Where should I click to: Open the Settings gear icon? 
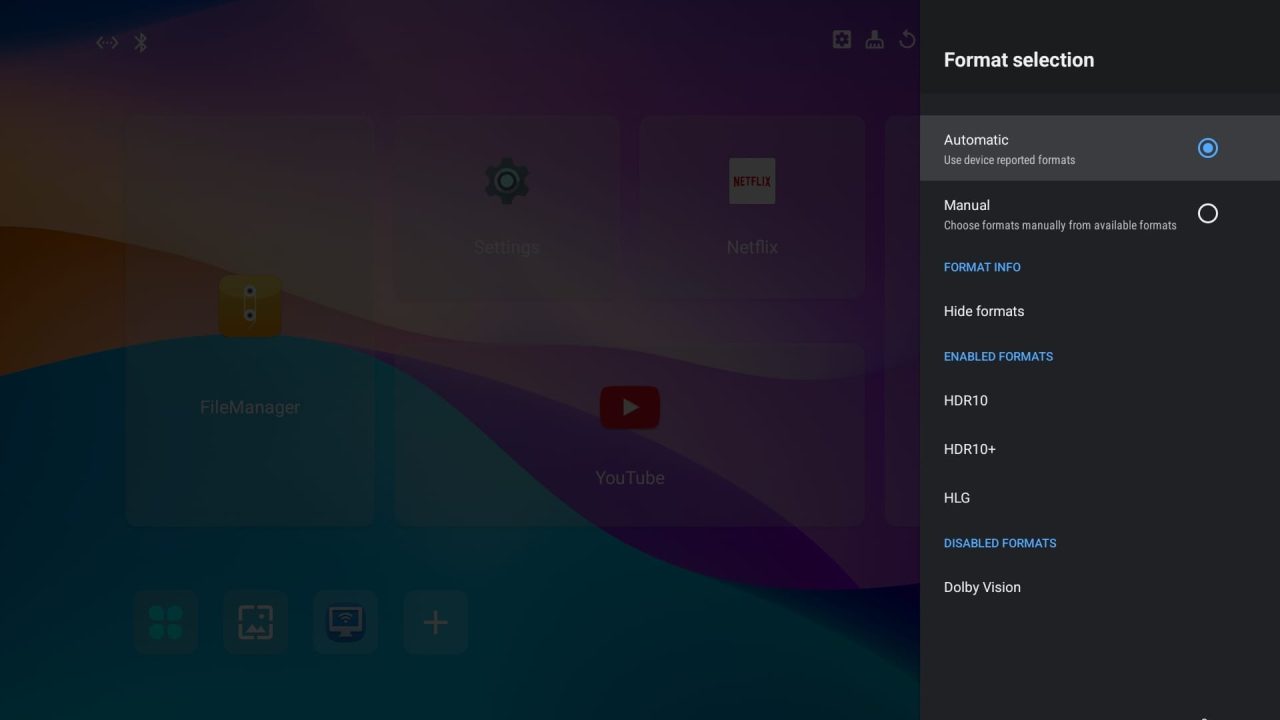click(506, 181)
